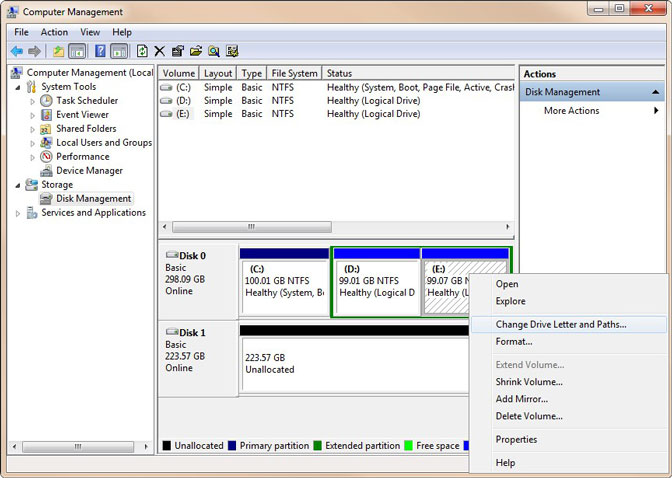The image size is (672, 478).
Task: Click the Up one level folder icon
Action: click(x=58, y=51)
